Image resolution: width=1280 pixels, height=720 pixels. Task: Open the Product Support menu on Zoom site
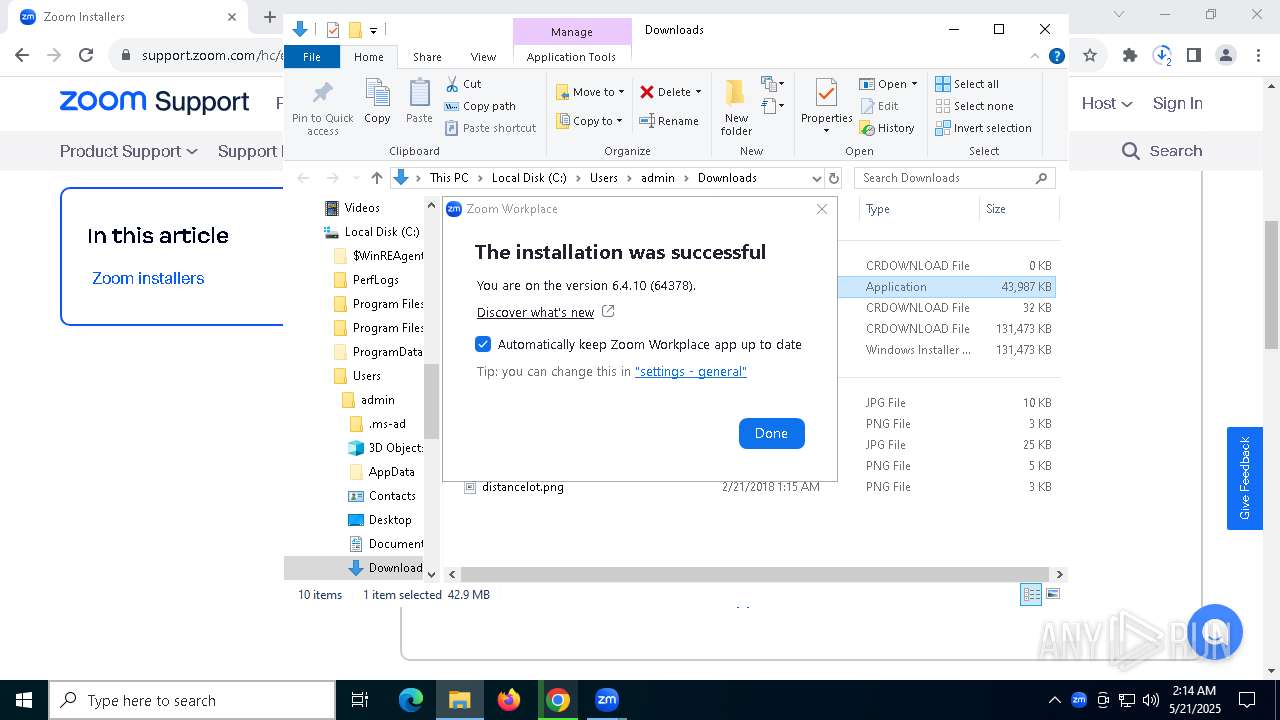coord(128,151)
